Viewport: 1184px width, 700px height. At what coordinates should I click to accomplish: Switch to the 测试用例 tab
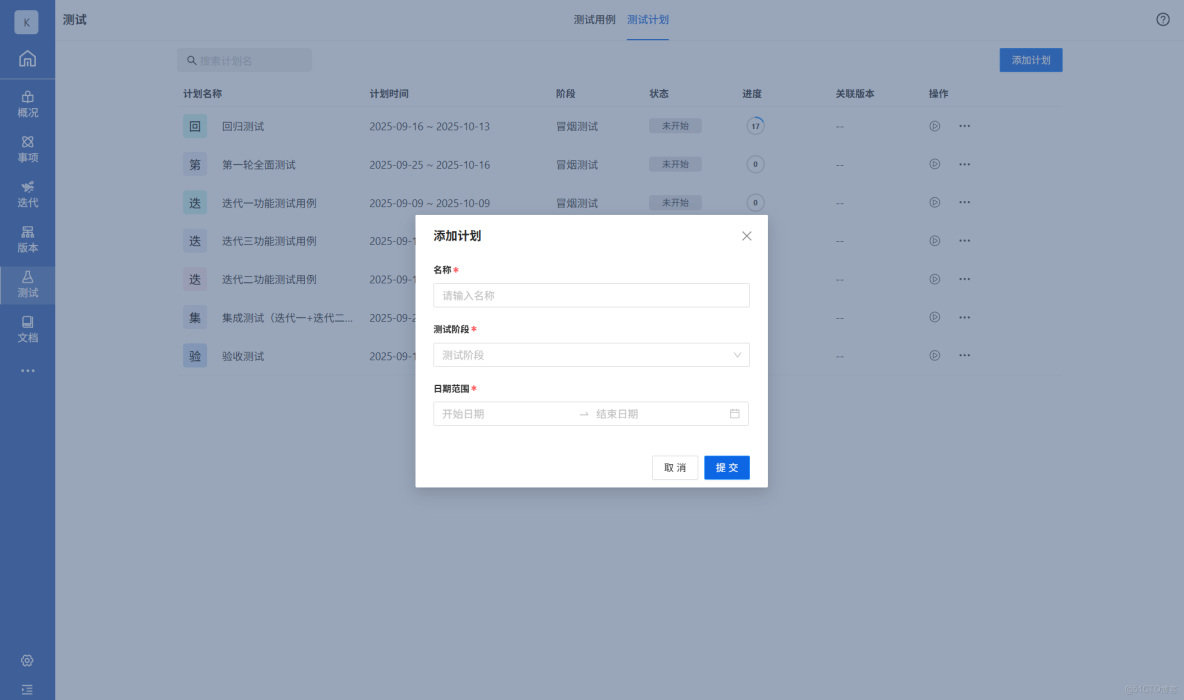pyautogui.click(x=594, y=19)
